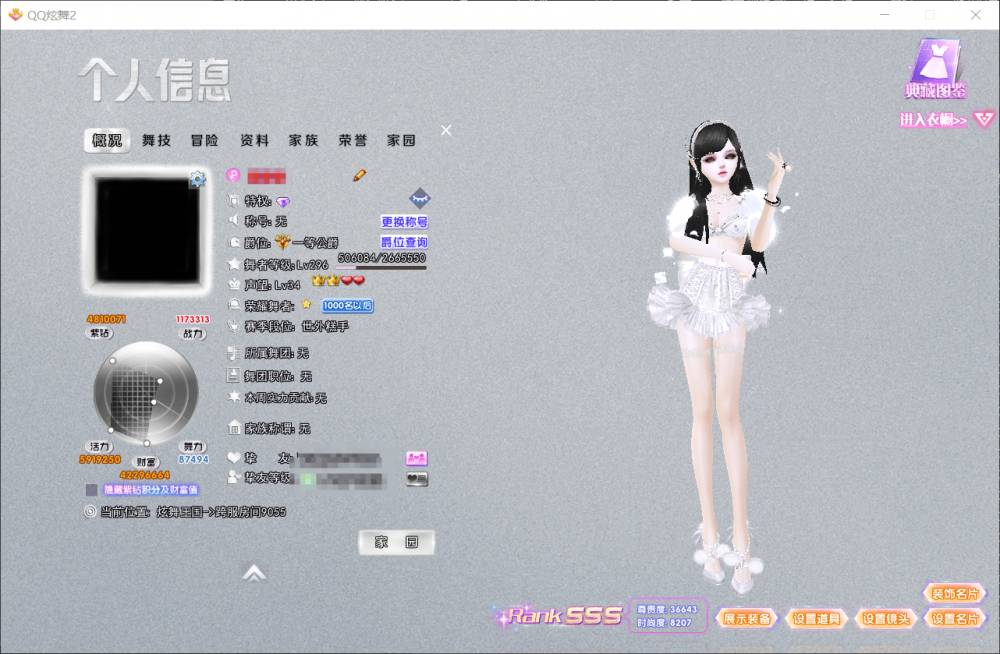Close the personal info panel with X

click(x=446, y=130)
